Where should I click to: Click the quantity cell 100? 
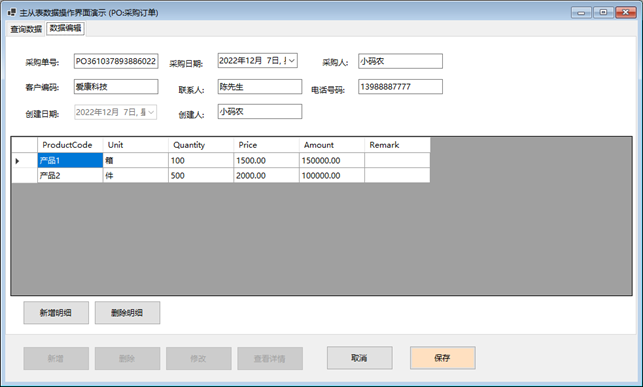(x=201, y=160)
